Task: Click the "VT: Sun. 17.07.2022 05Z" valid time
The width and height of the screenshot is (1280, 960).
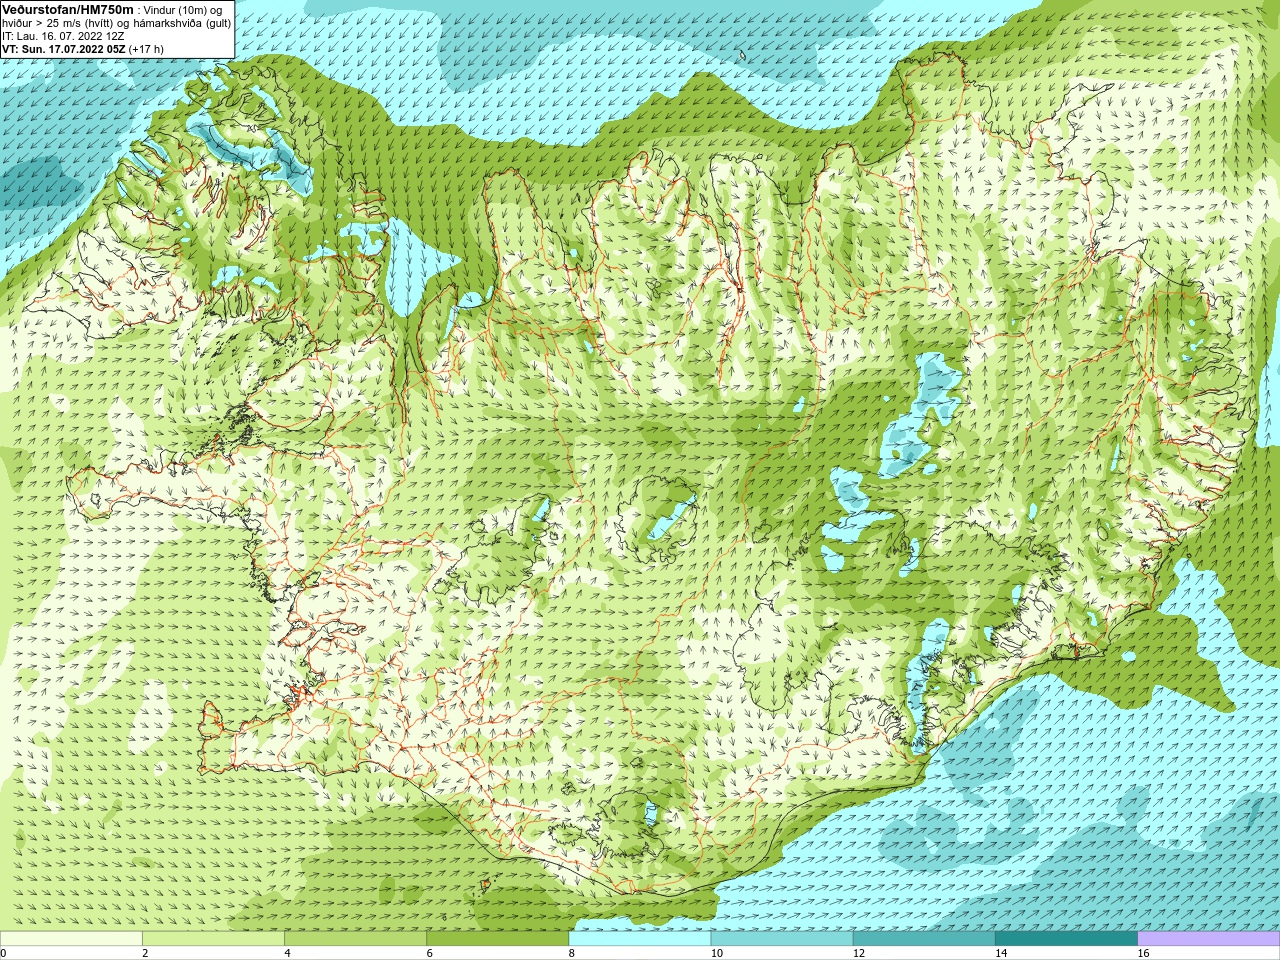Action: 63,49
